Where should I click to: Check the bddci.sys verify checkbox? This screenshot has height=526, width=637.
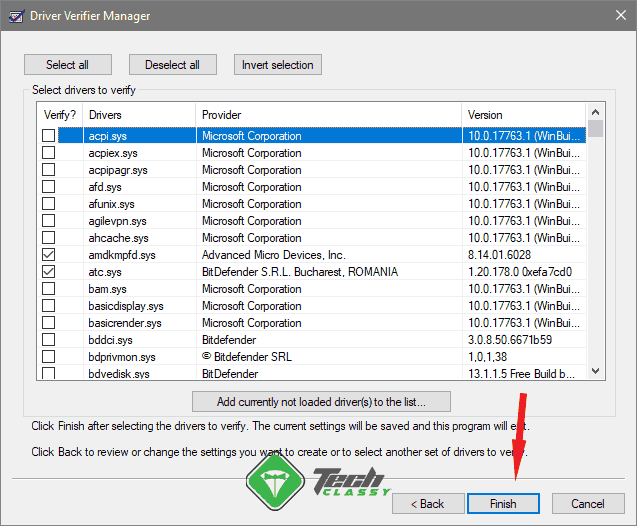point(48,340)
